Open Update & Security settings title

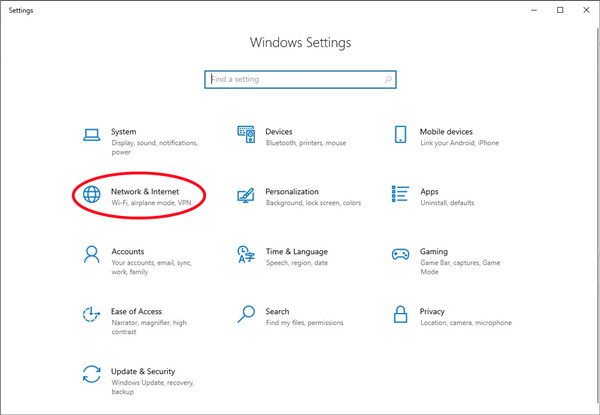pyautogui.click(x=143, y=371)
